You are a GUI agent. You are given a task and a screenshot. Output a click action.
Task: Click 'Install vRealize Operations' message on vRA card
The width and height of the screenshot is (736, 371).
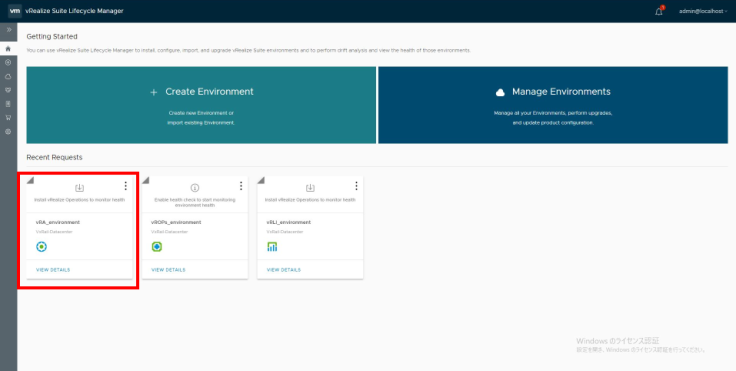79,200
